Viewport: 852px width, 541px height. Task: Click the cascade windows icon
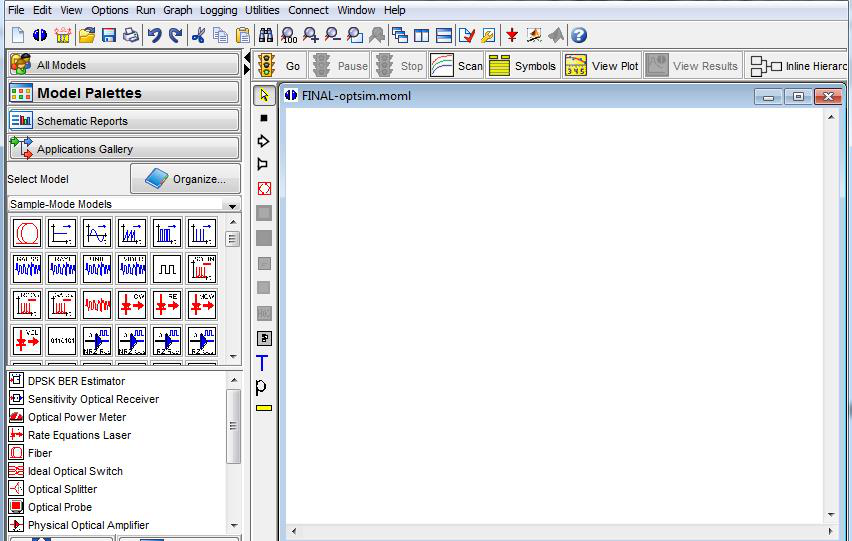400,35
